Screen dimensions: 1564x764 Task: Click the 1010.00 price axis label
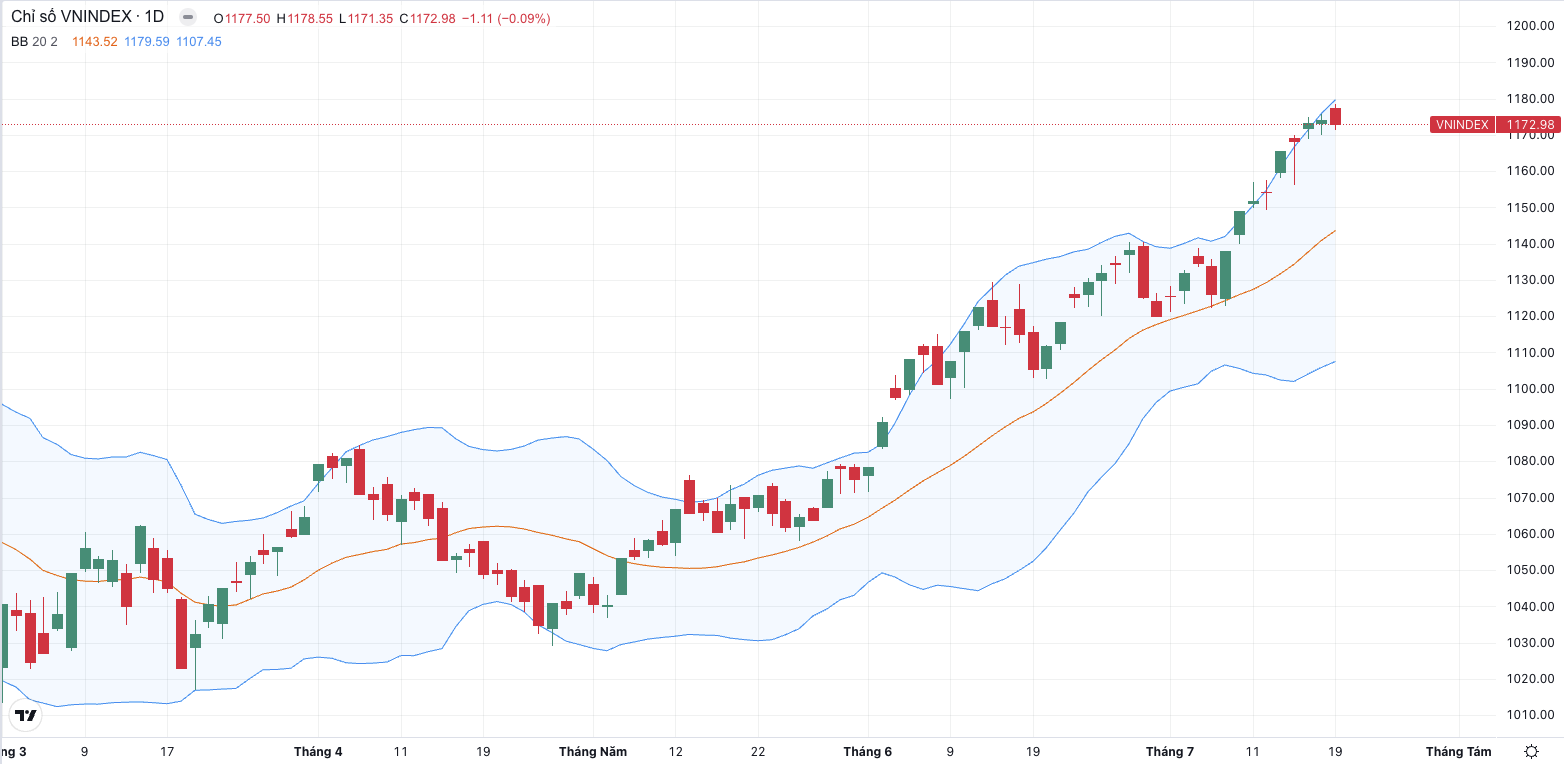click(x=1530, y=715)
